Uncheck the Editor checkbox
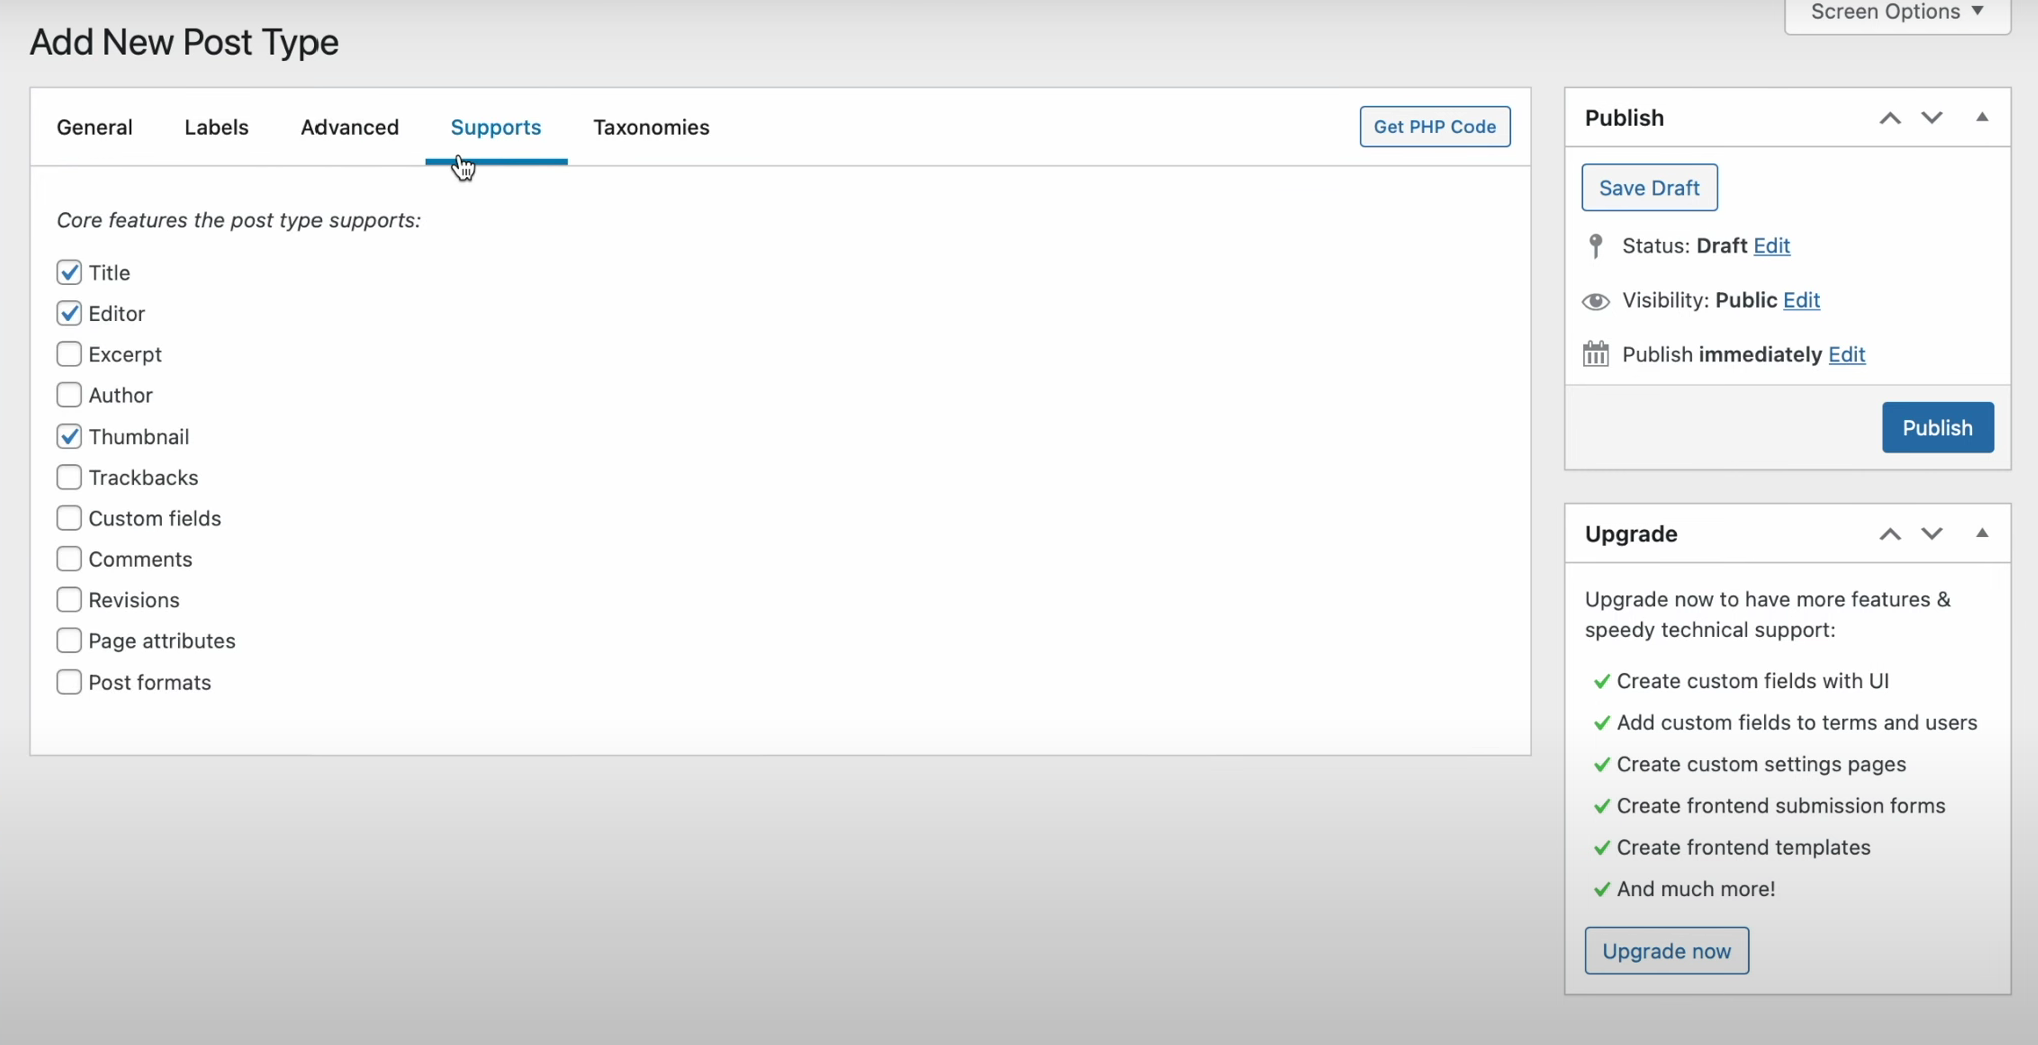2038x1045 pixels. click(69, 313)
